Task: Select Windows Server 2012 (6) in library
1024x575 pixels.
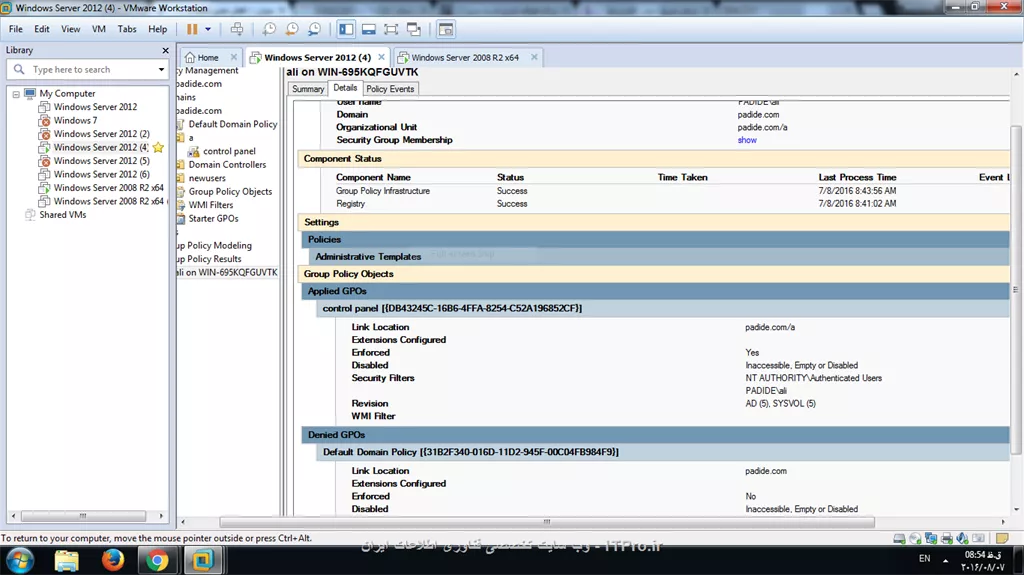Action: coord(101,174)
